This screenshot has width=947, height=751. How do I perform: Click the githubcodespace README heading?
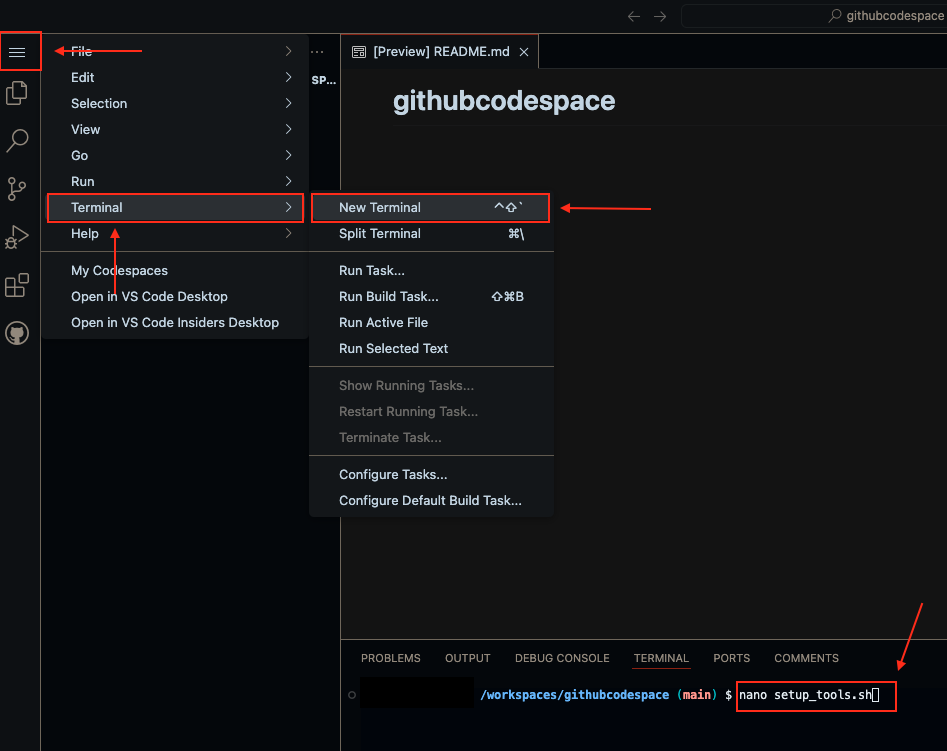(x=504, y=101)
